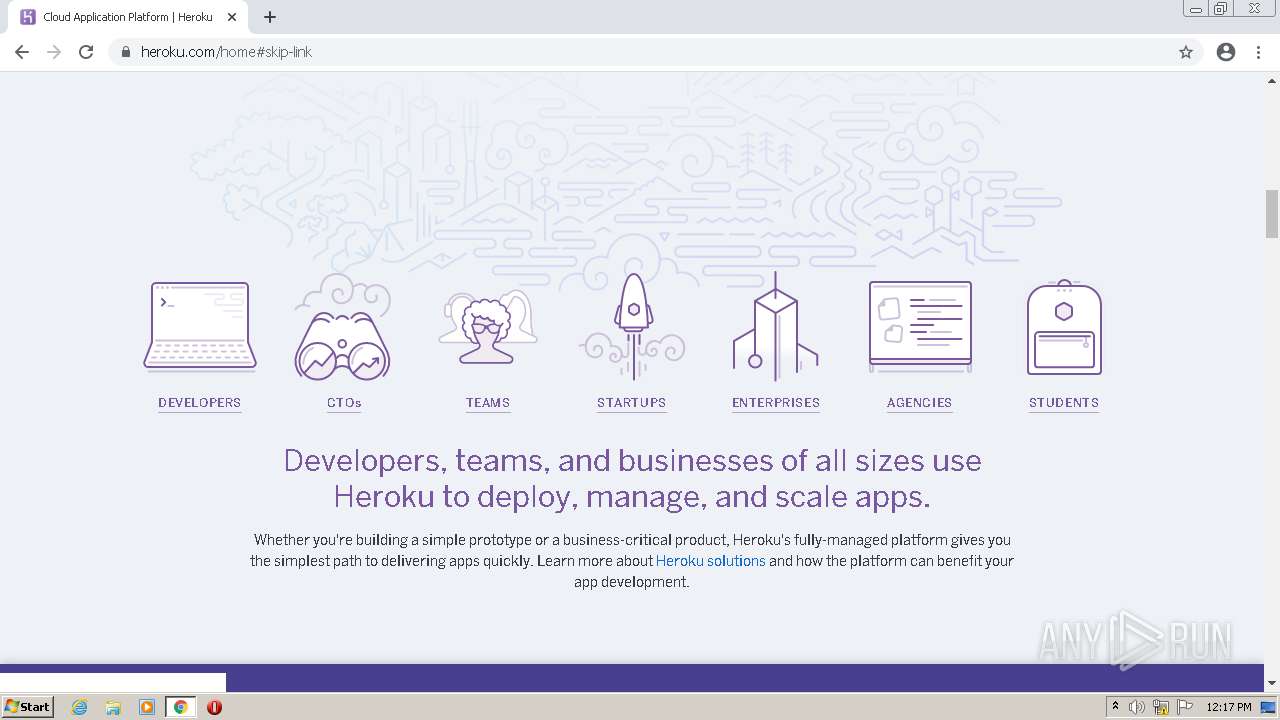Click the Teams people icon
The width and height of the screenshot is (1280, 720).
(x=488, y=328)
